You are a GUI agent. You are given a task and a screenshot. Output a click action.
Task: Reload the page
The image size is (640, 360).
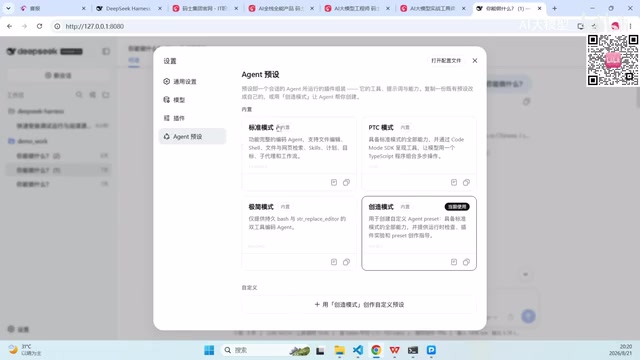click(x=39, y=26)
